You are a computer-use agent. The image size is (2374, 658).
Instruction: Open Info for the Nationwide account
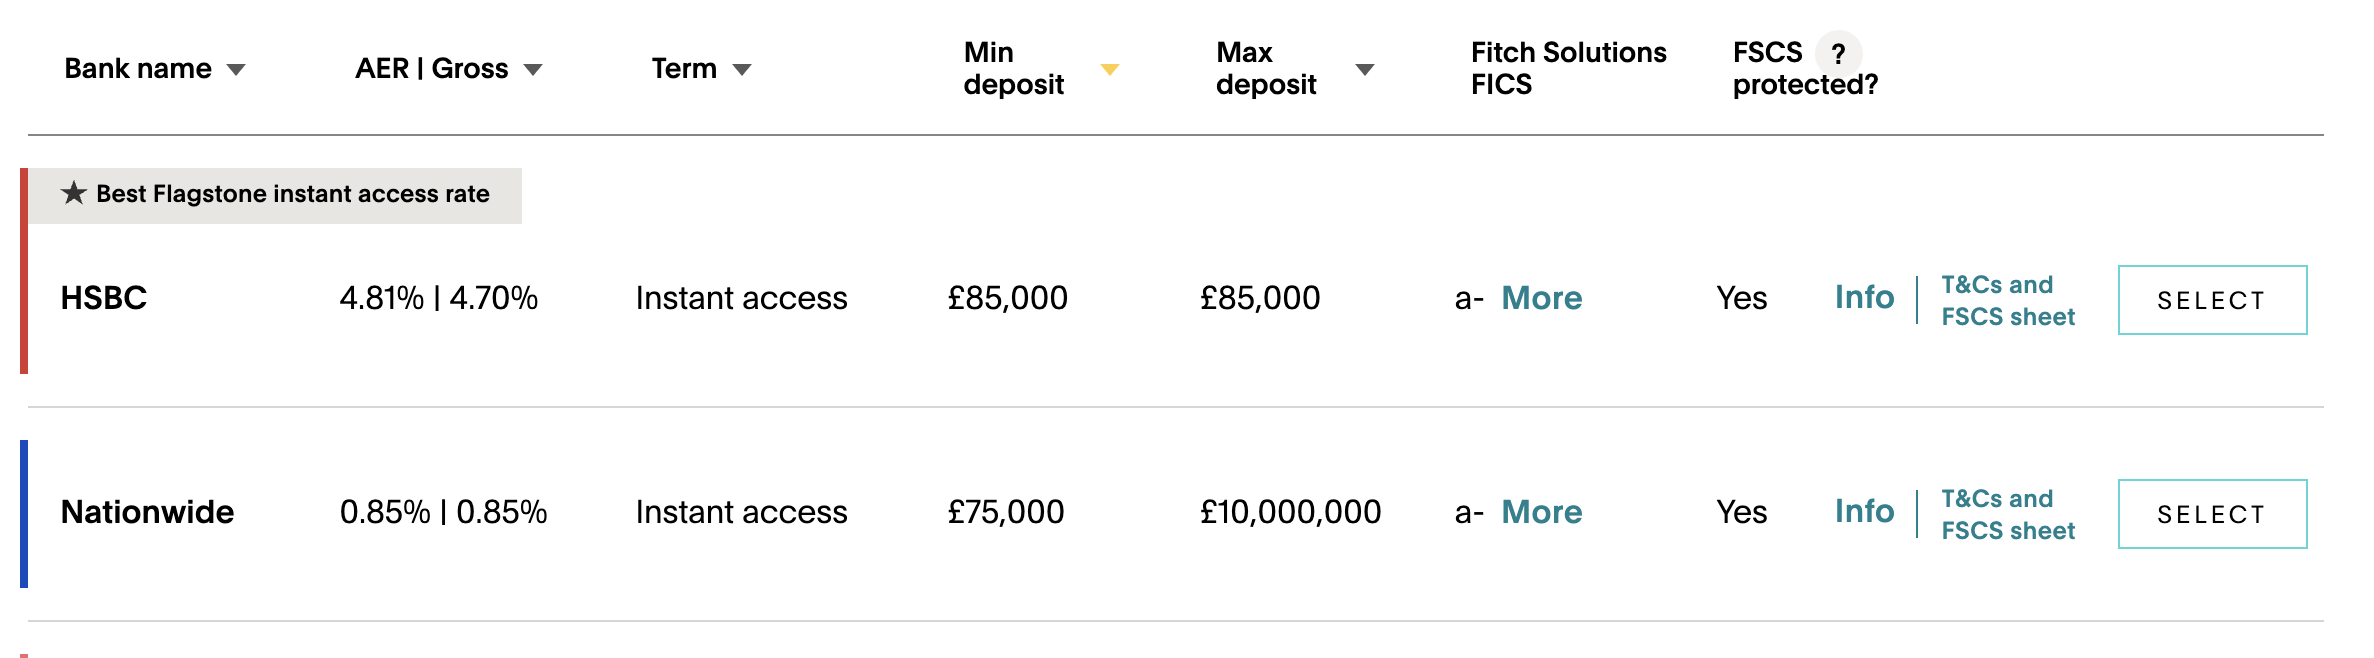1865,511
